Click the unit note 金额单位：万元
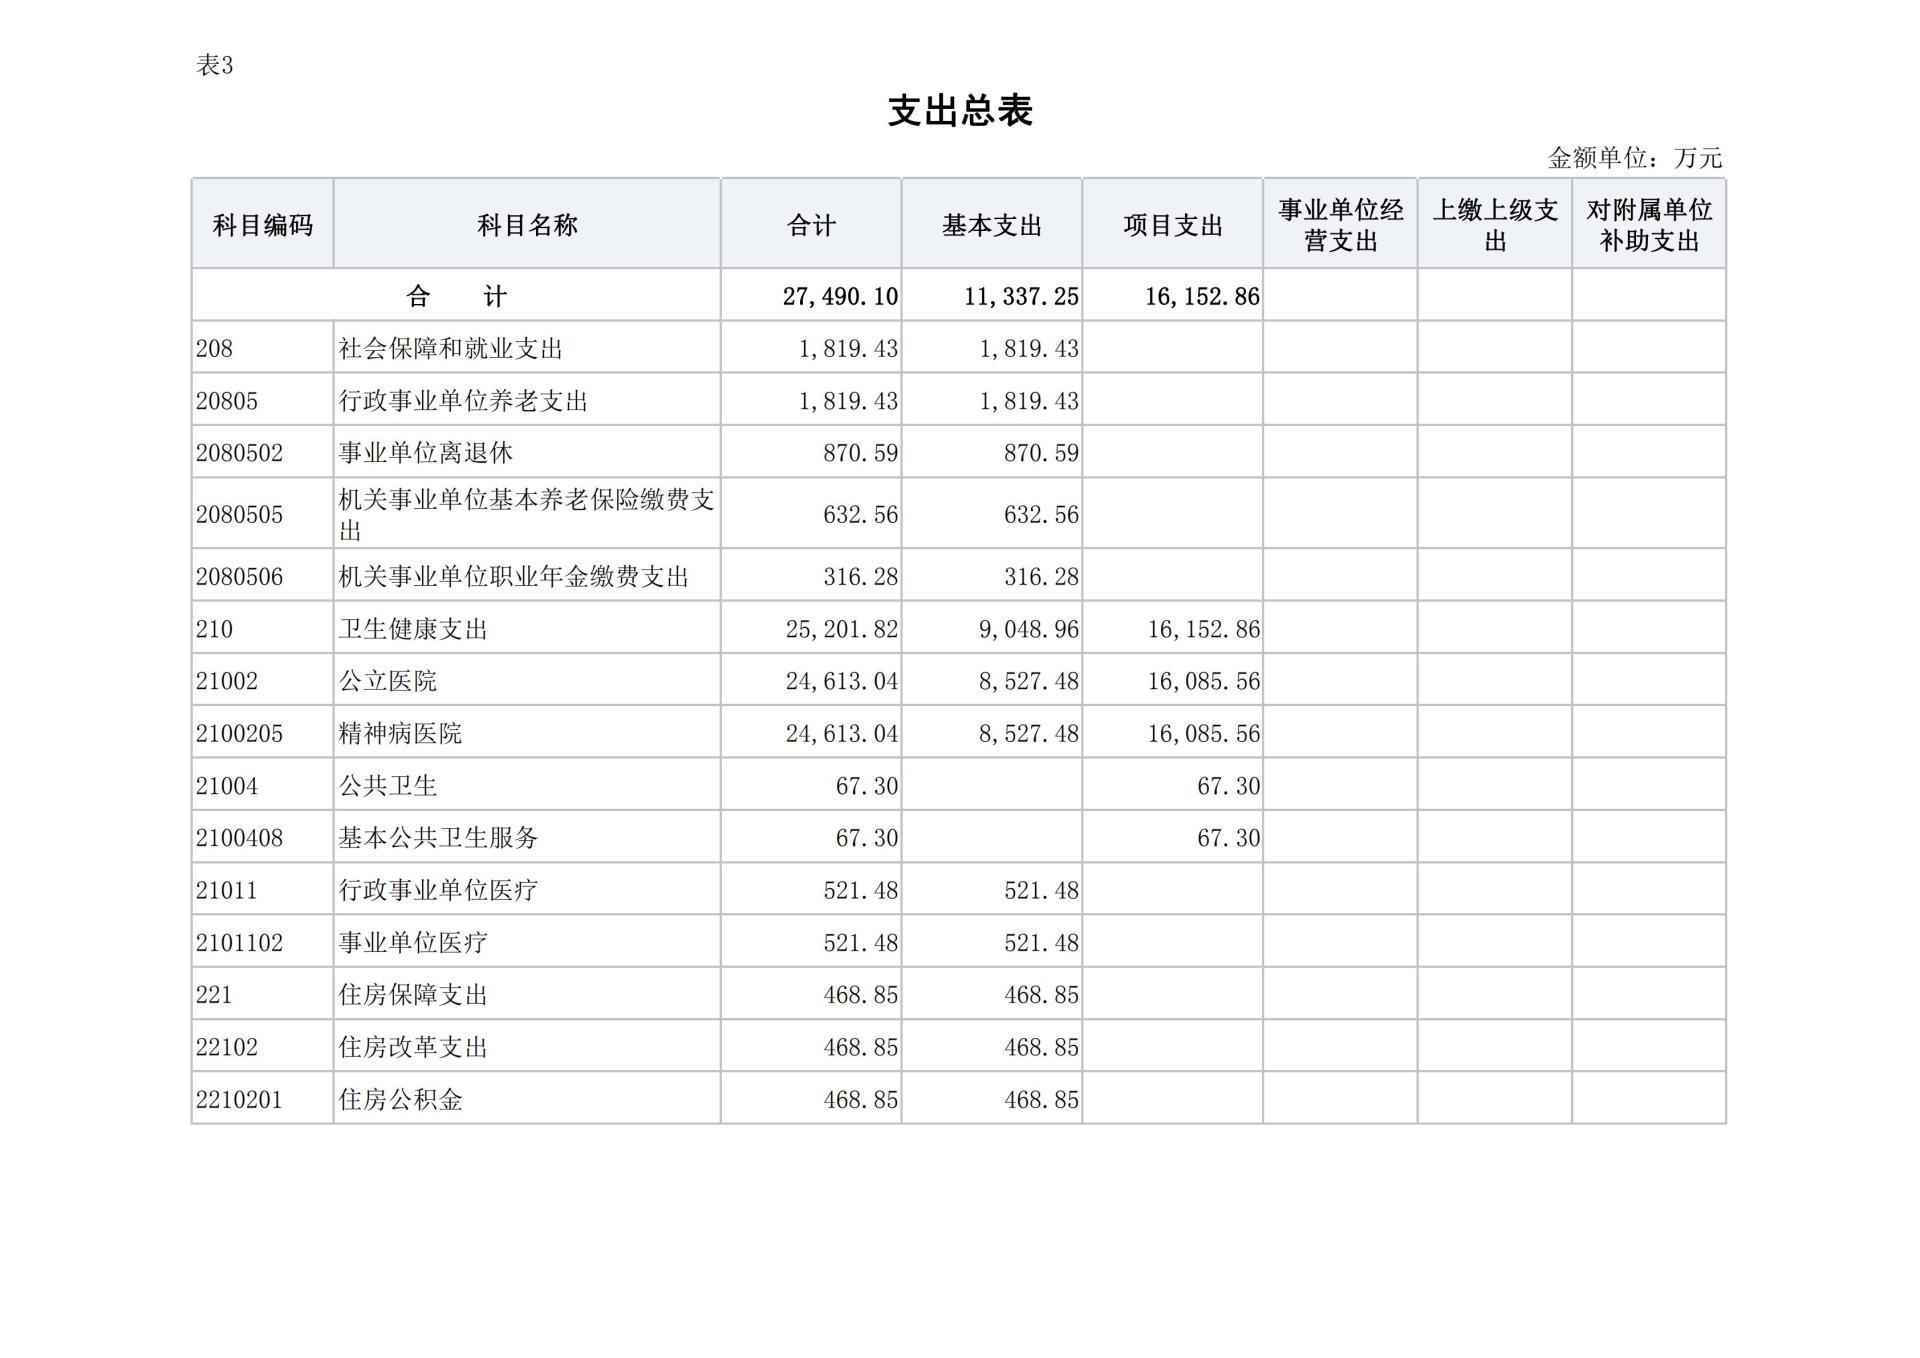The width and height of the screenshot is (1920, 1358). tap(1635, 158)
